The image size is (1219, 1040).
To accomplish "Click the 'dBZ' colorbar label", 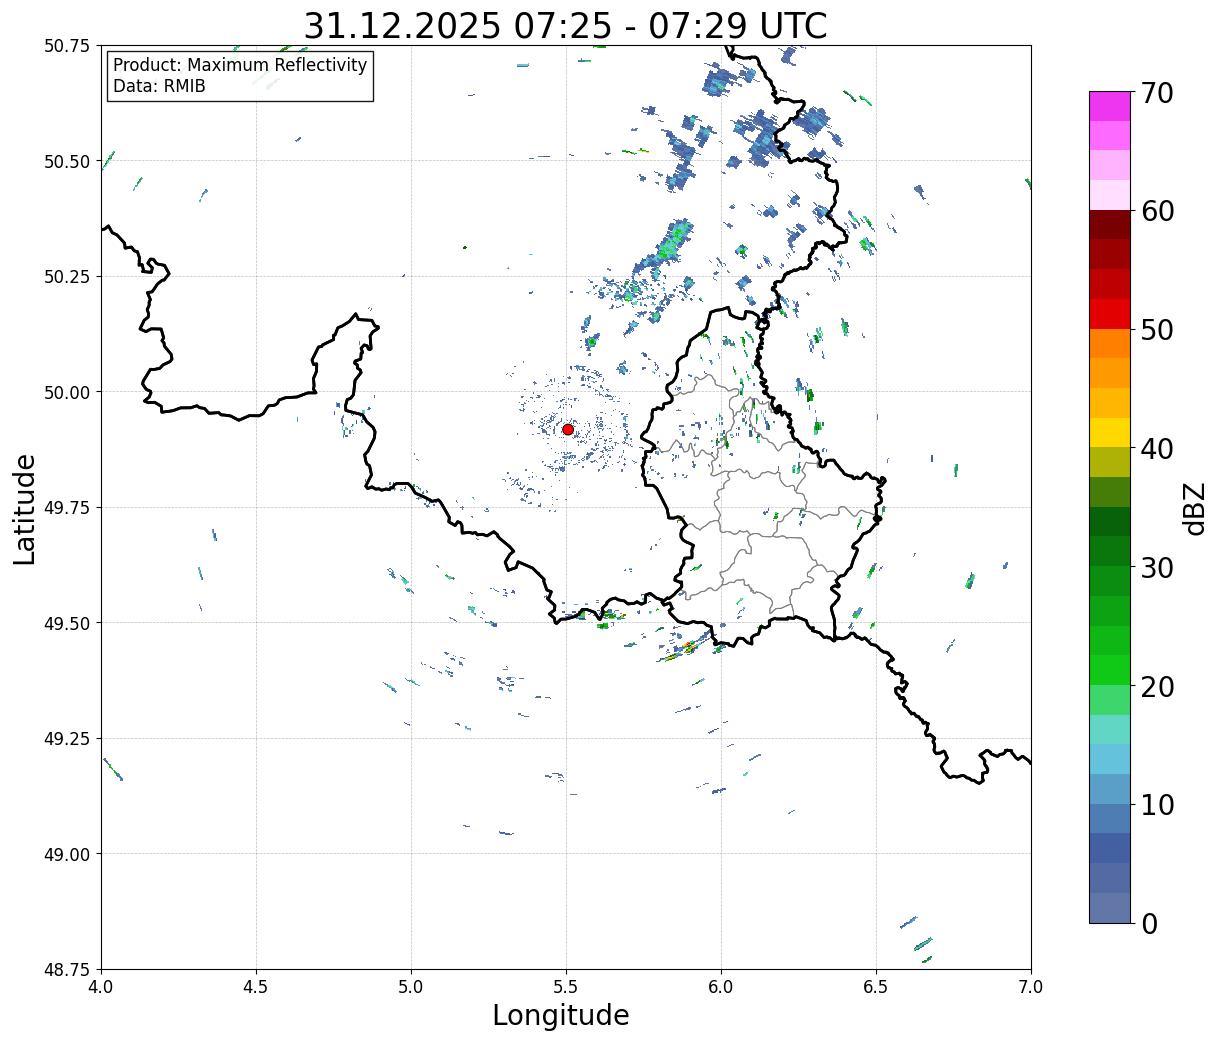I will 1194,508.
